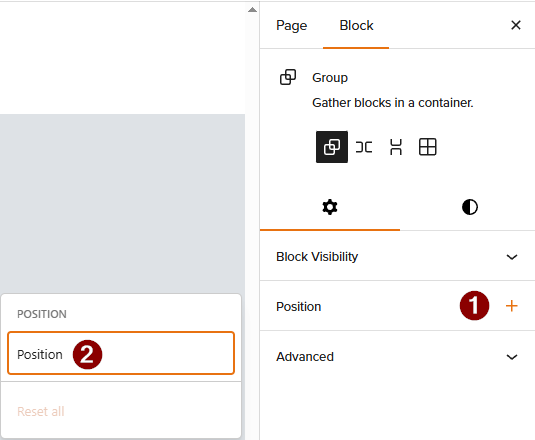This screenshot has height=440, width=535.
Task: Open the Styles half-circle tab
Action: pos(469,207)
